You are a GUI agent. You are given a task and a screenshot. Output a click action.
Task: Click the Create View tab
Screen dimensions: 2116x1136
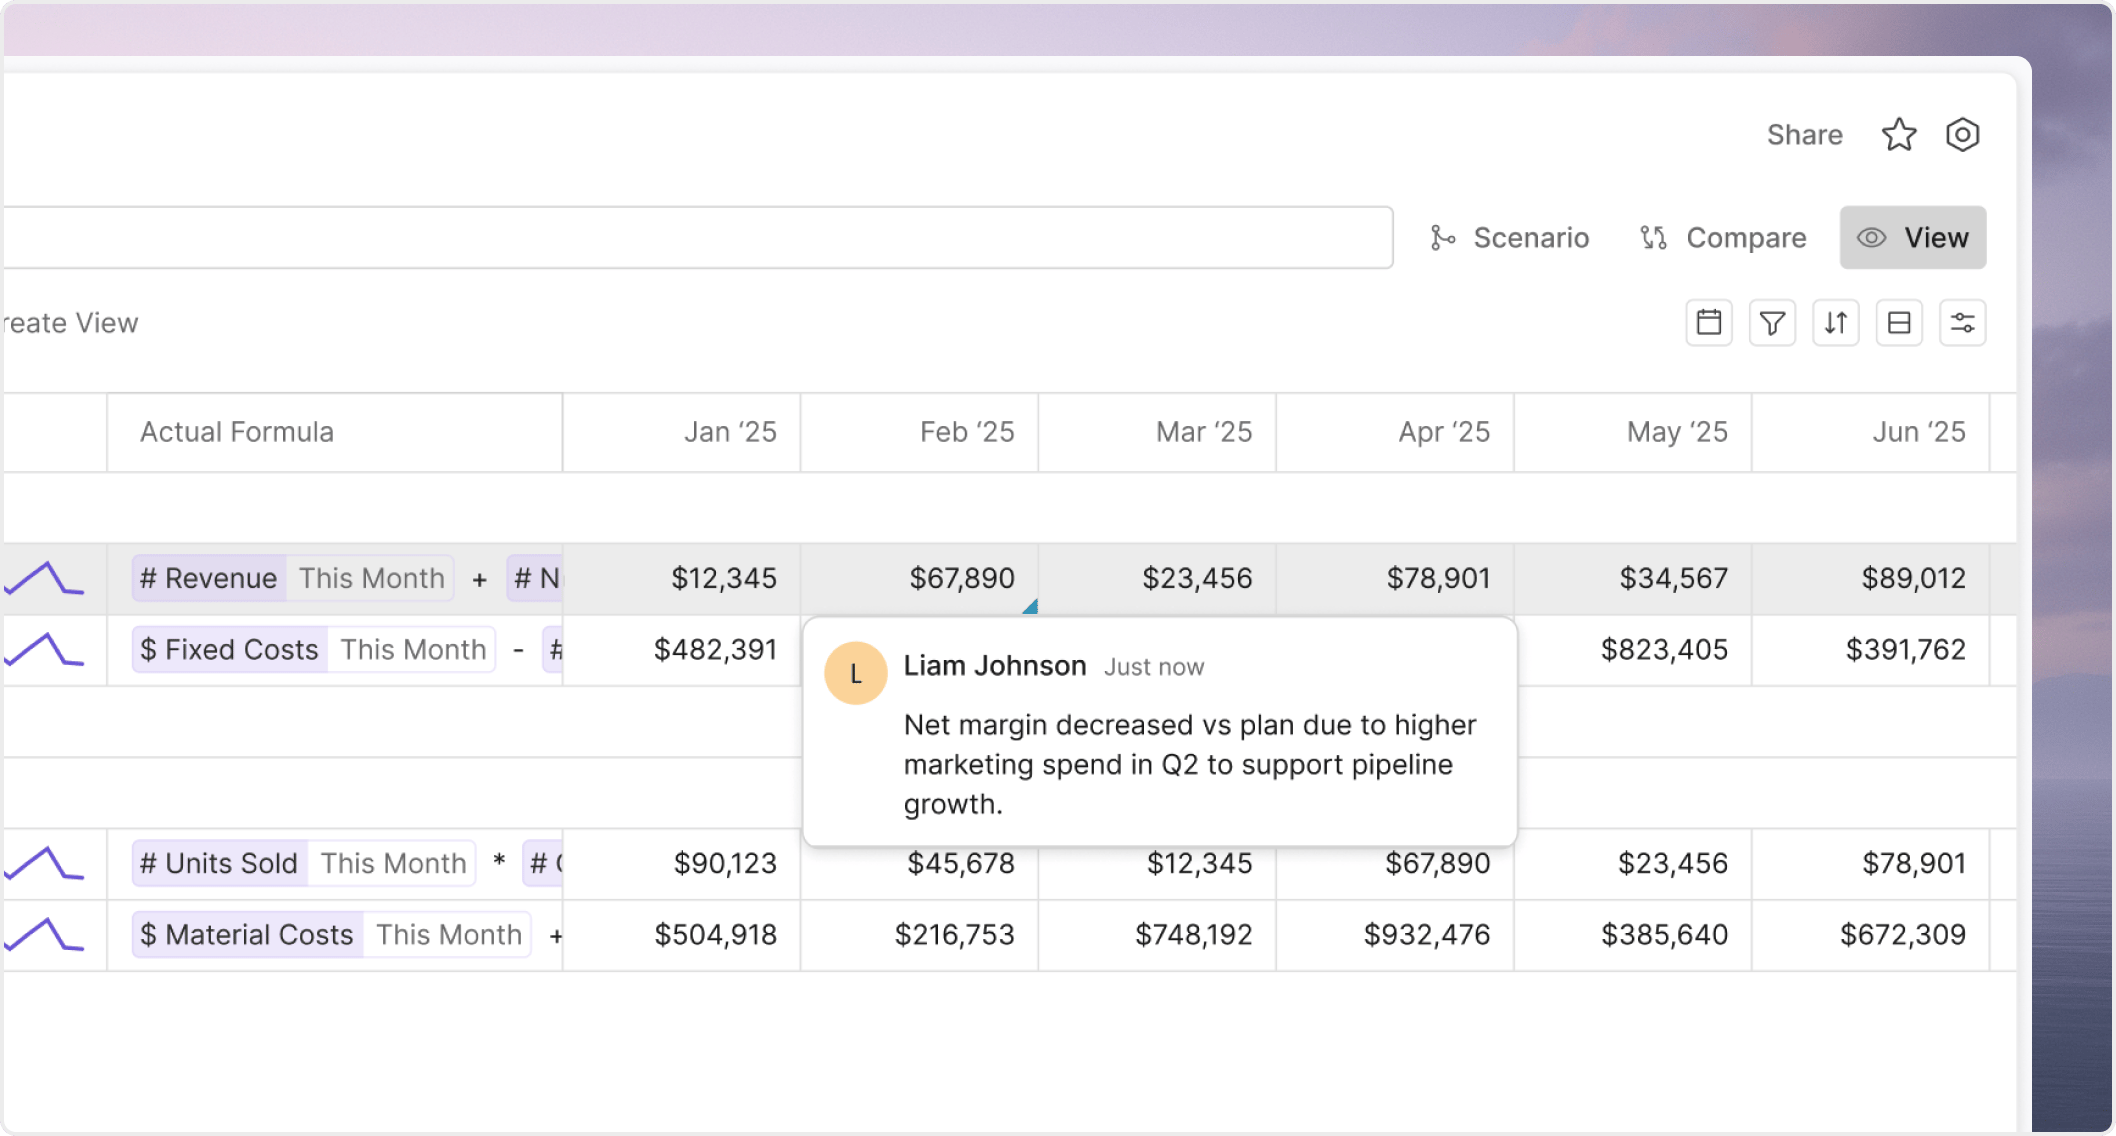(70, 323)
